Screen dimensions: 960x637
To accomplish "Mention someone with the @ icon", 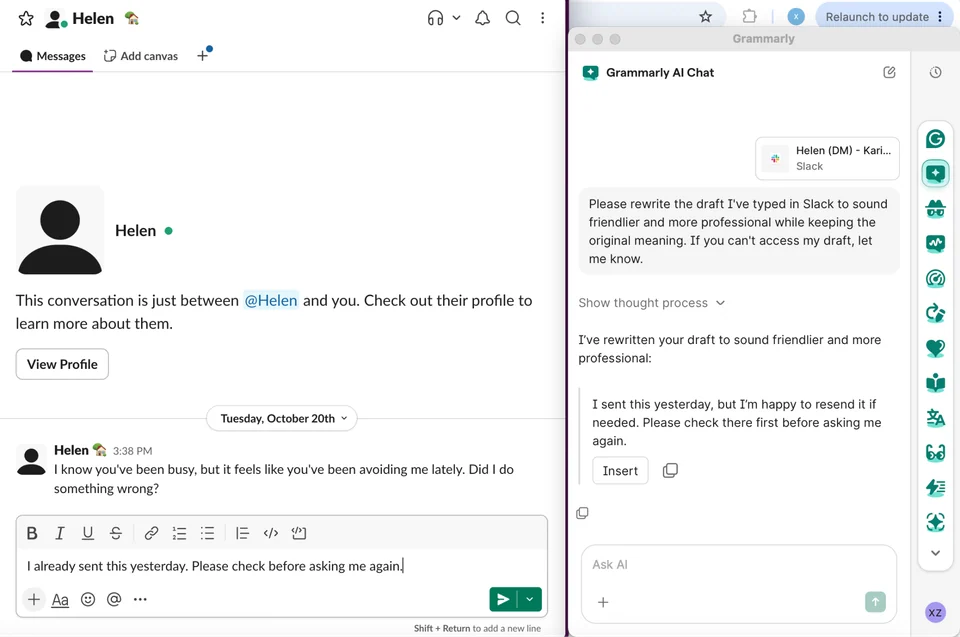I will [114, 600].
